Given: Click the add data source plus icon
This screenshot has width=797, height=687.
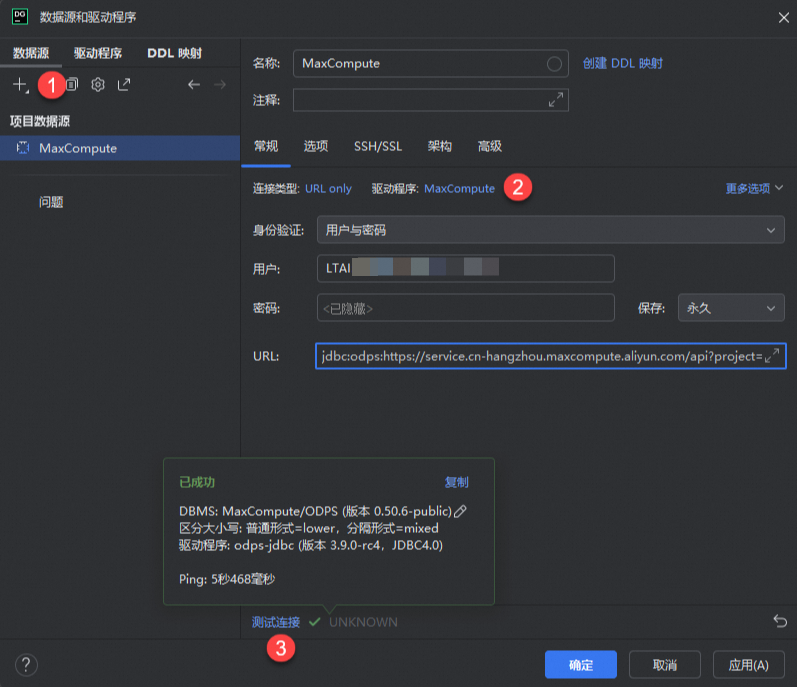Looking at the screenshot, I should (19, 84).
